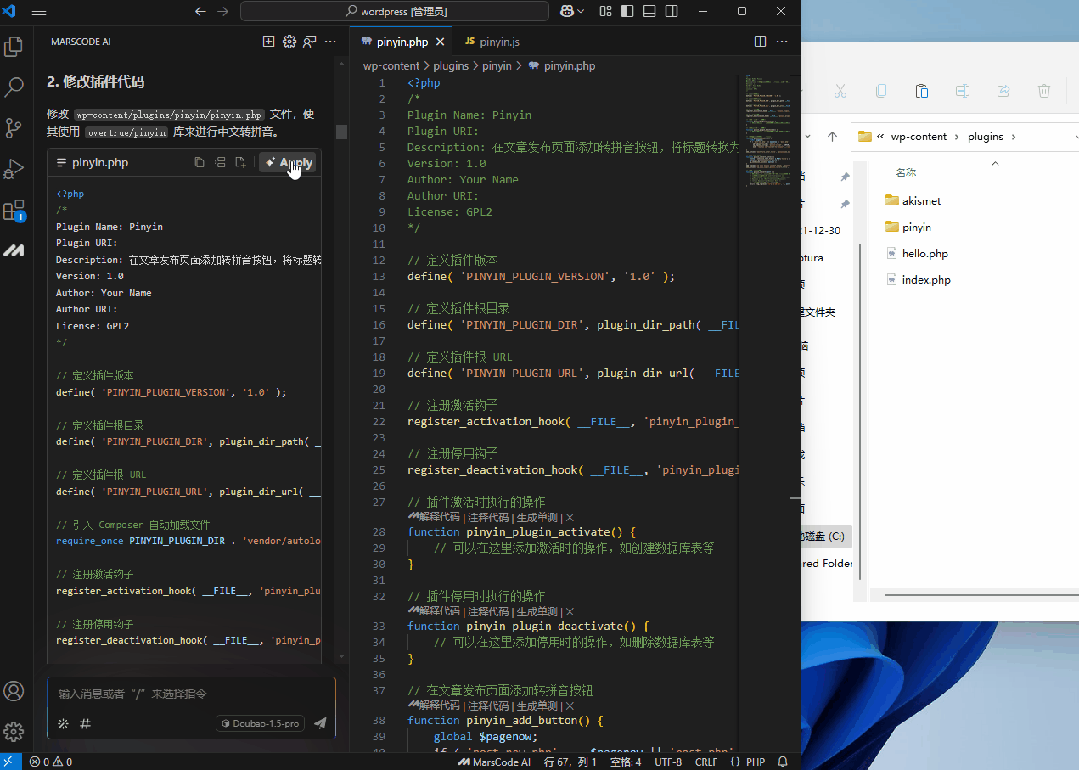The height and width of the screenshot is (770, 1079).
Task: Expand chevron after plugins in Explorer address bar
Action: pos(1013,136)
